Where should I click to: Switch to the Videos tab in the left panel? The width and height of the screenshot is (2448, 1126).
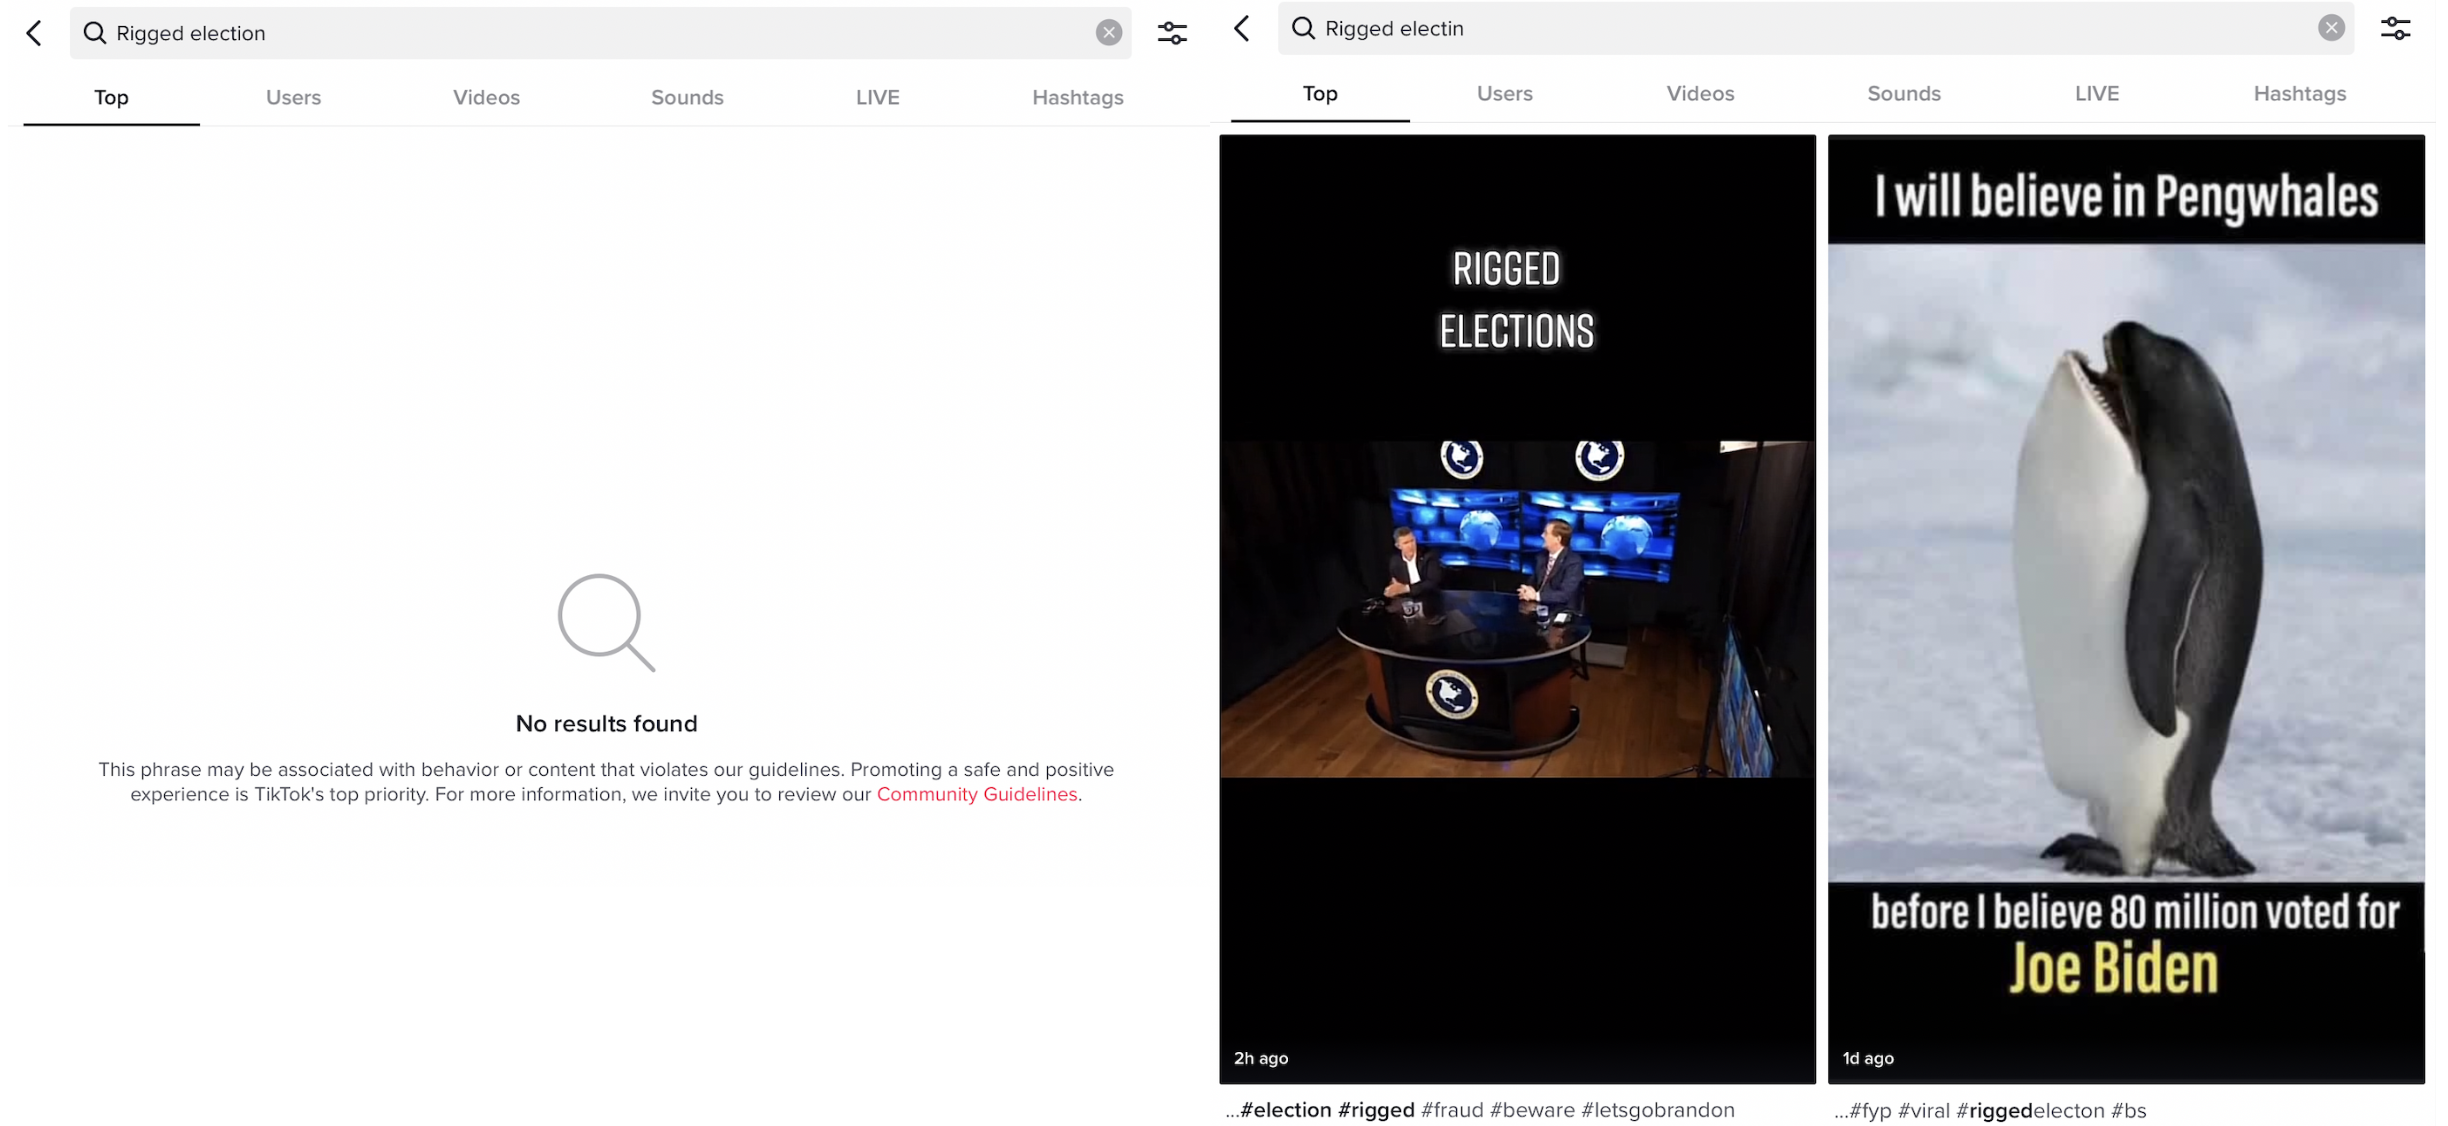click(x=486, y=97)
